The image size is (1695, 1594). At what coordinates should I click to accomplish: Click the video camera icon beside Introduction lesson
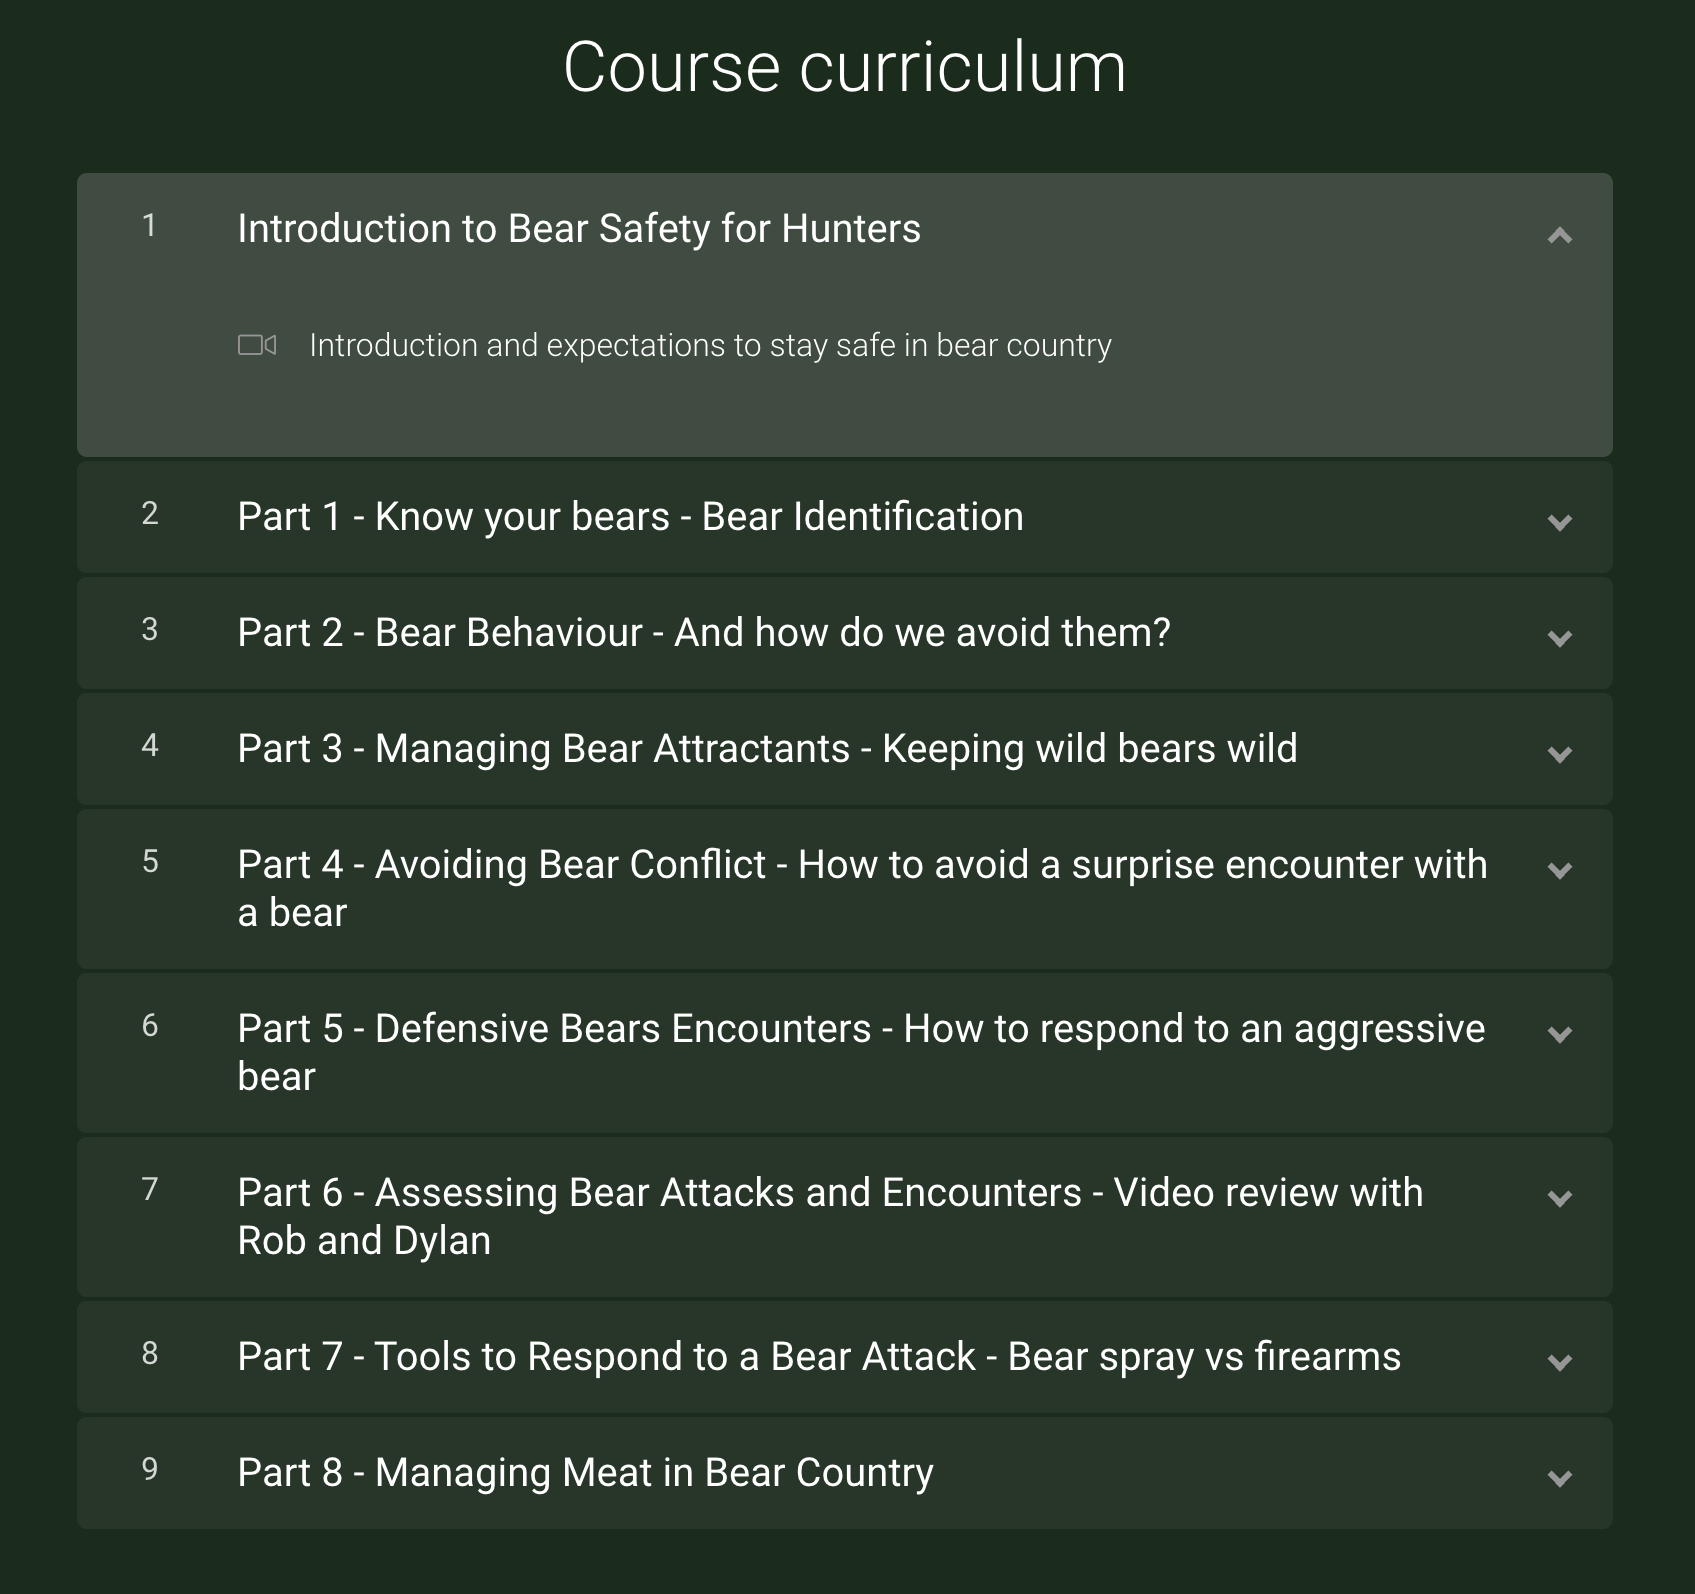click(257, 345)
